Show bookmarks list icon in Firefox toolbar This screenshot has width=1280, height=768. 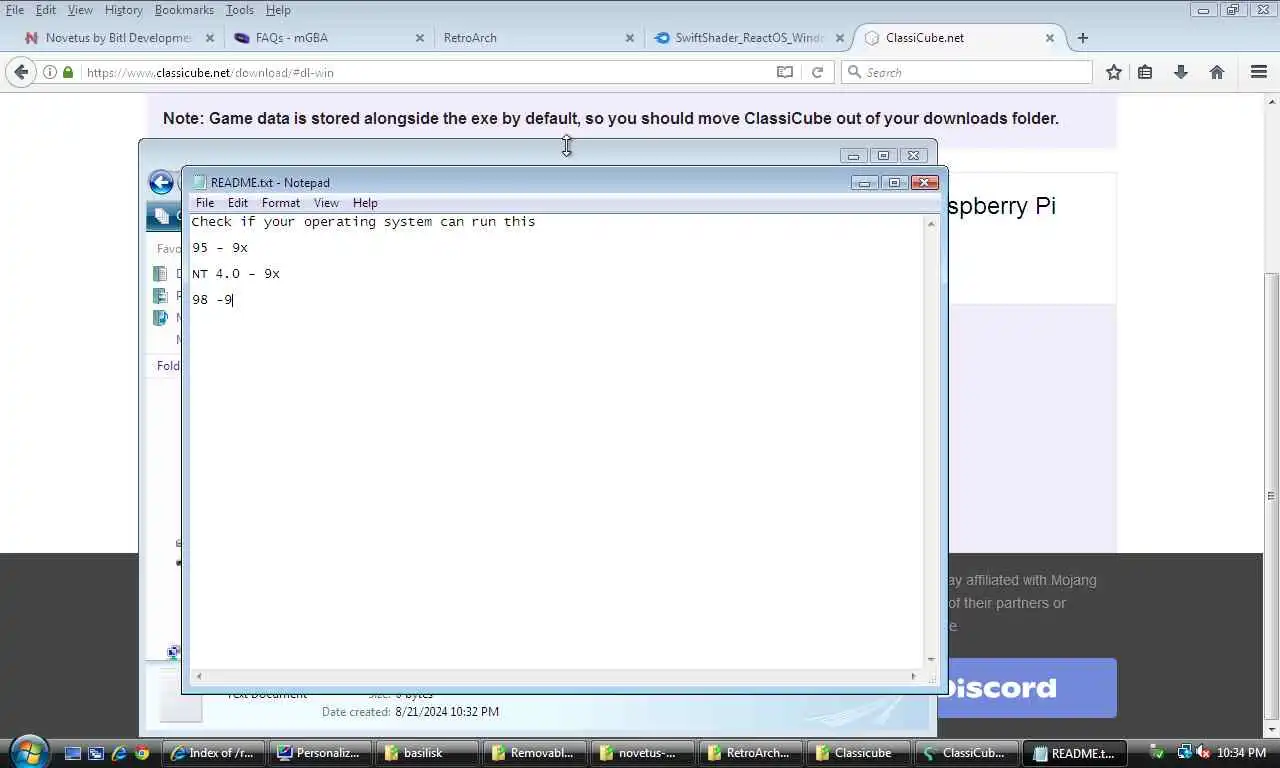coord(1145,72)
